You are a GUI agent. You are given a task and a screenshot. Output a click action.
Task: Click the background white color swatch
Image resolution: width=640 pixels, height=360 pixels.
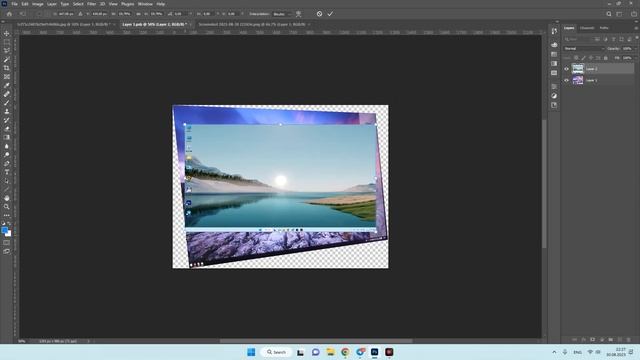(9, 234)
